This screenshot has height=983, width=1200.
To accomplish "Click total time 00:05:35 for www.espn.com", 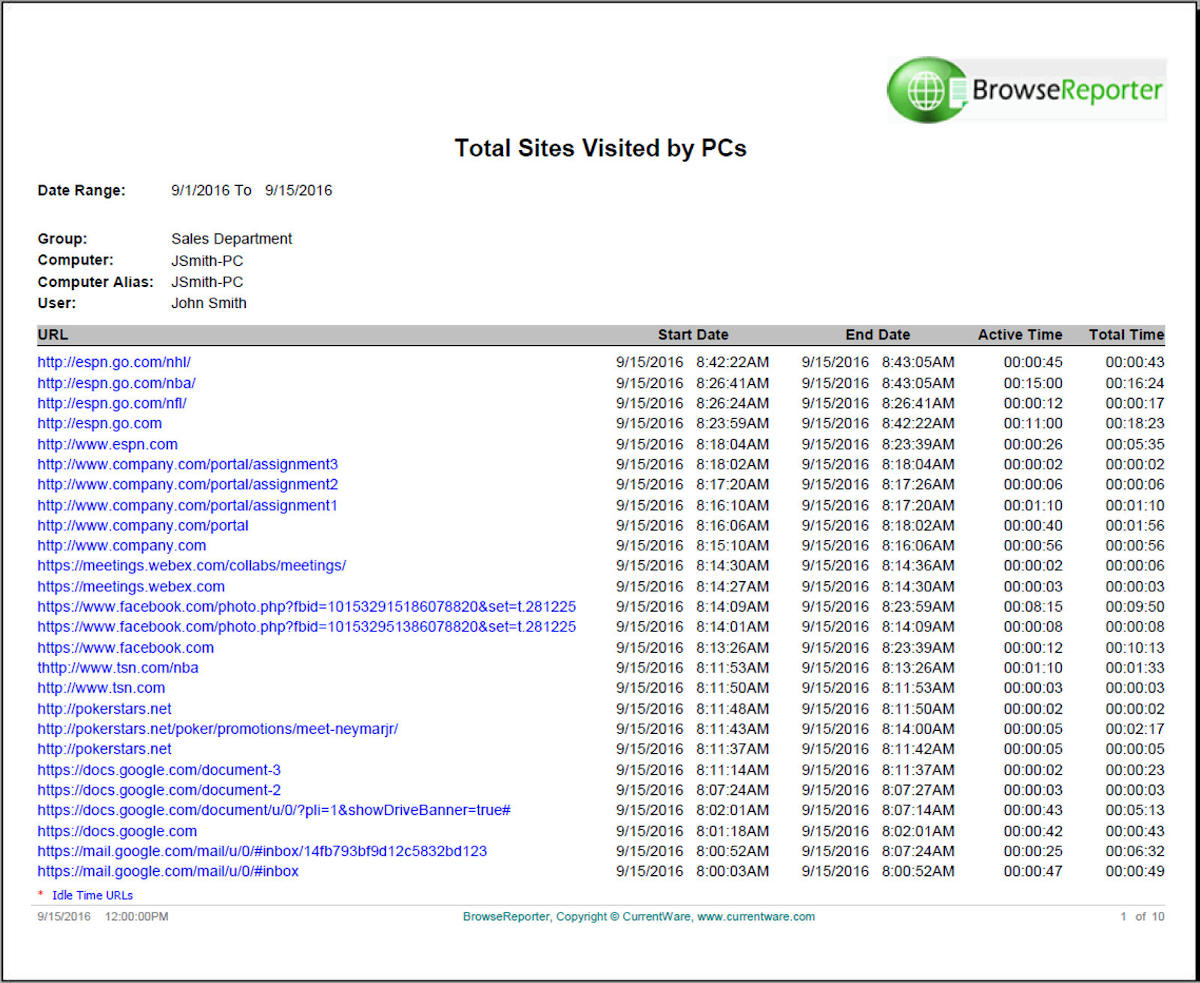I will coord(1135,444).
